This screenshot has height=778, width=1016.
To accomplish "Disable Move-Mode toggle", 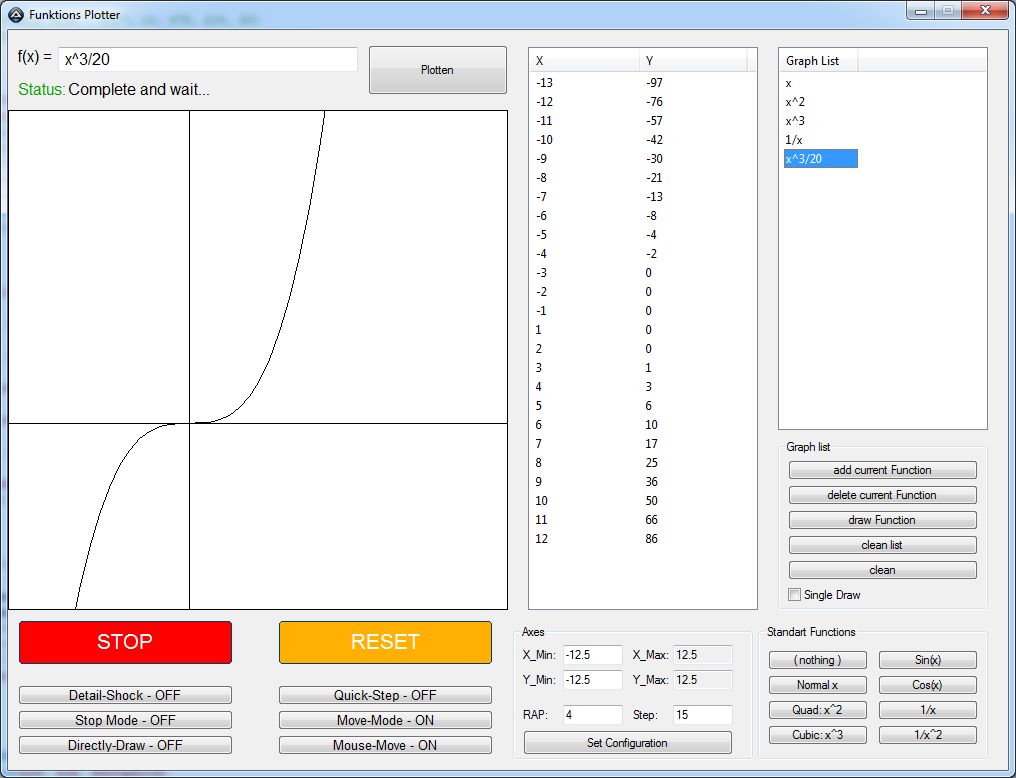I will 385,720.
